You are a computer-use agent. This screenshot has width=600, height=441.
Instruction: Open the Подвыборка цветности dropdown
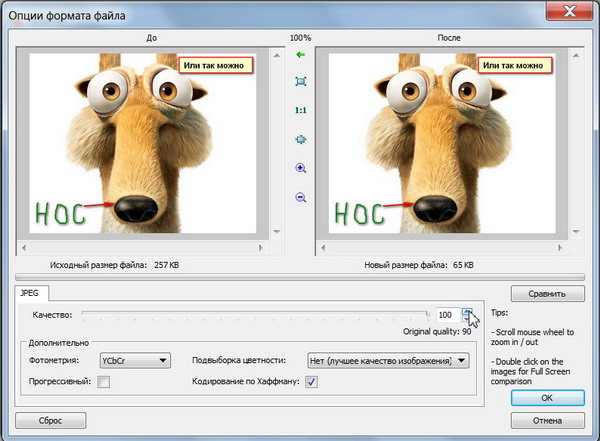pyautogui.click(x=388, y=361)
